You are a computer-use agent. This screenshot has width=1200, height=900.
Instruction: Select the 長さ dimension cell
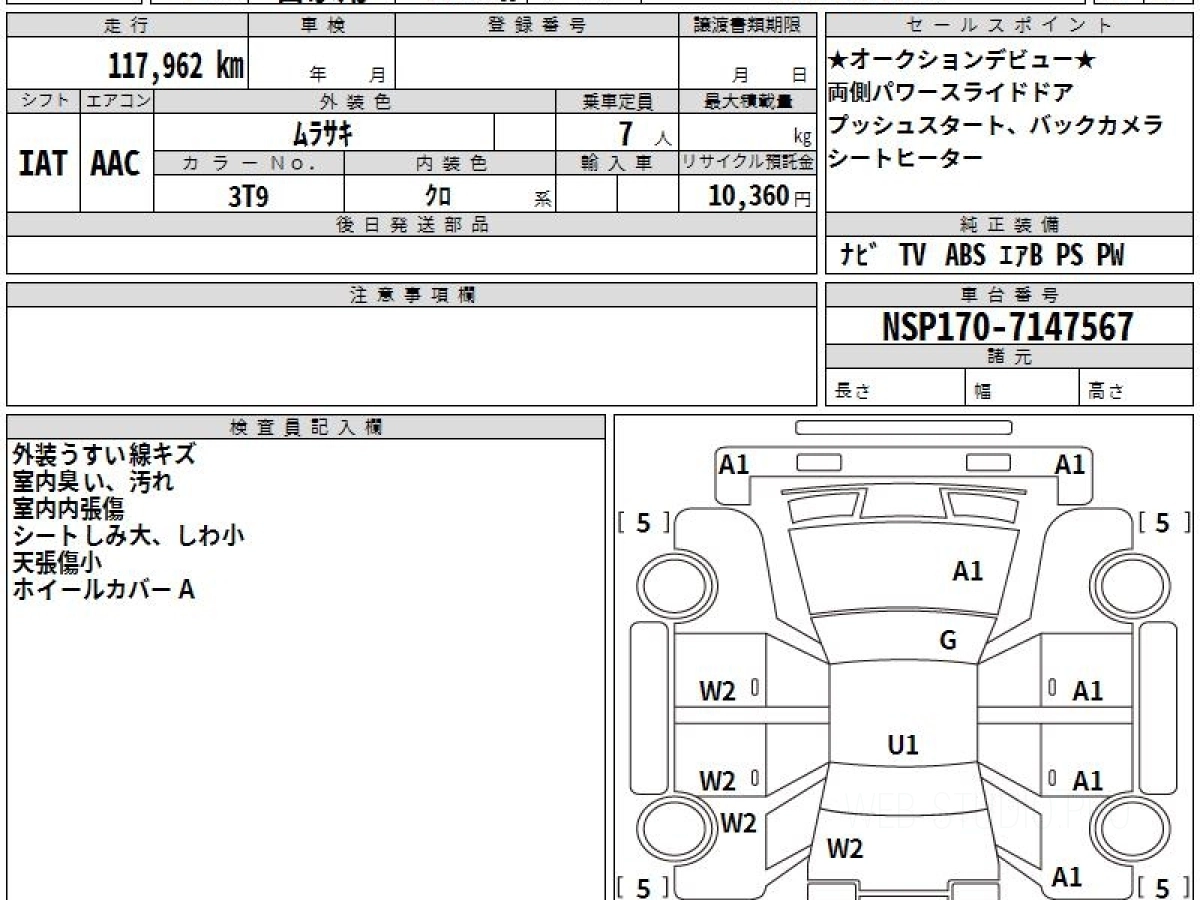pyautogui.click(x=895, y=388)
